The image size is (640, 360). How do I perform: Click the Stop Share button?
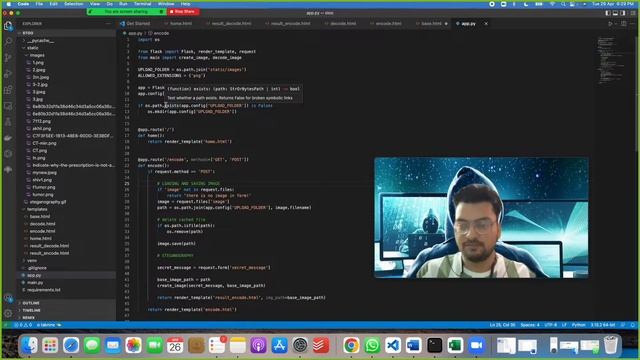(x=182, y=12)
